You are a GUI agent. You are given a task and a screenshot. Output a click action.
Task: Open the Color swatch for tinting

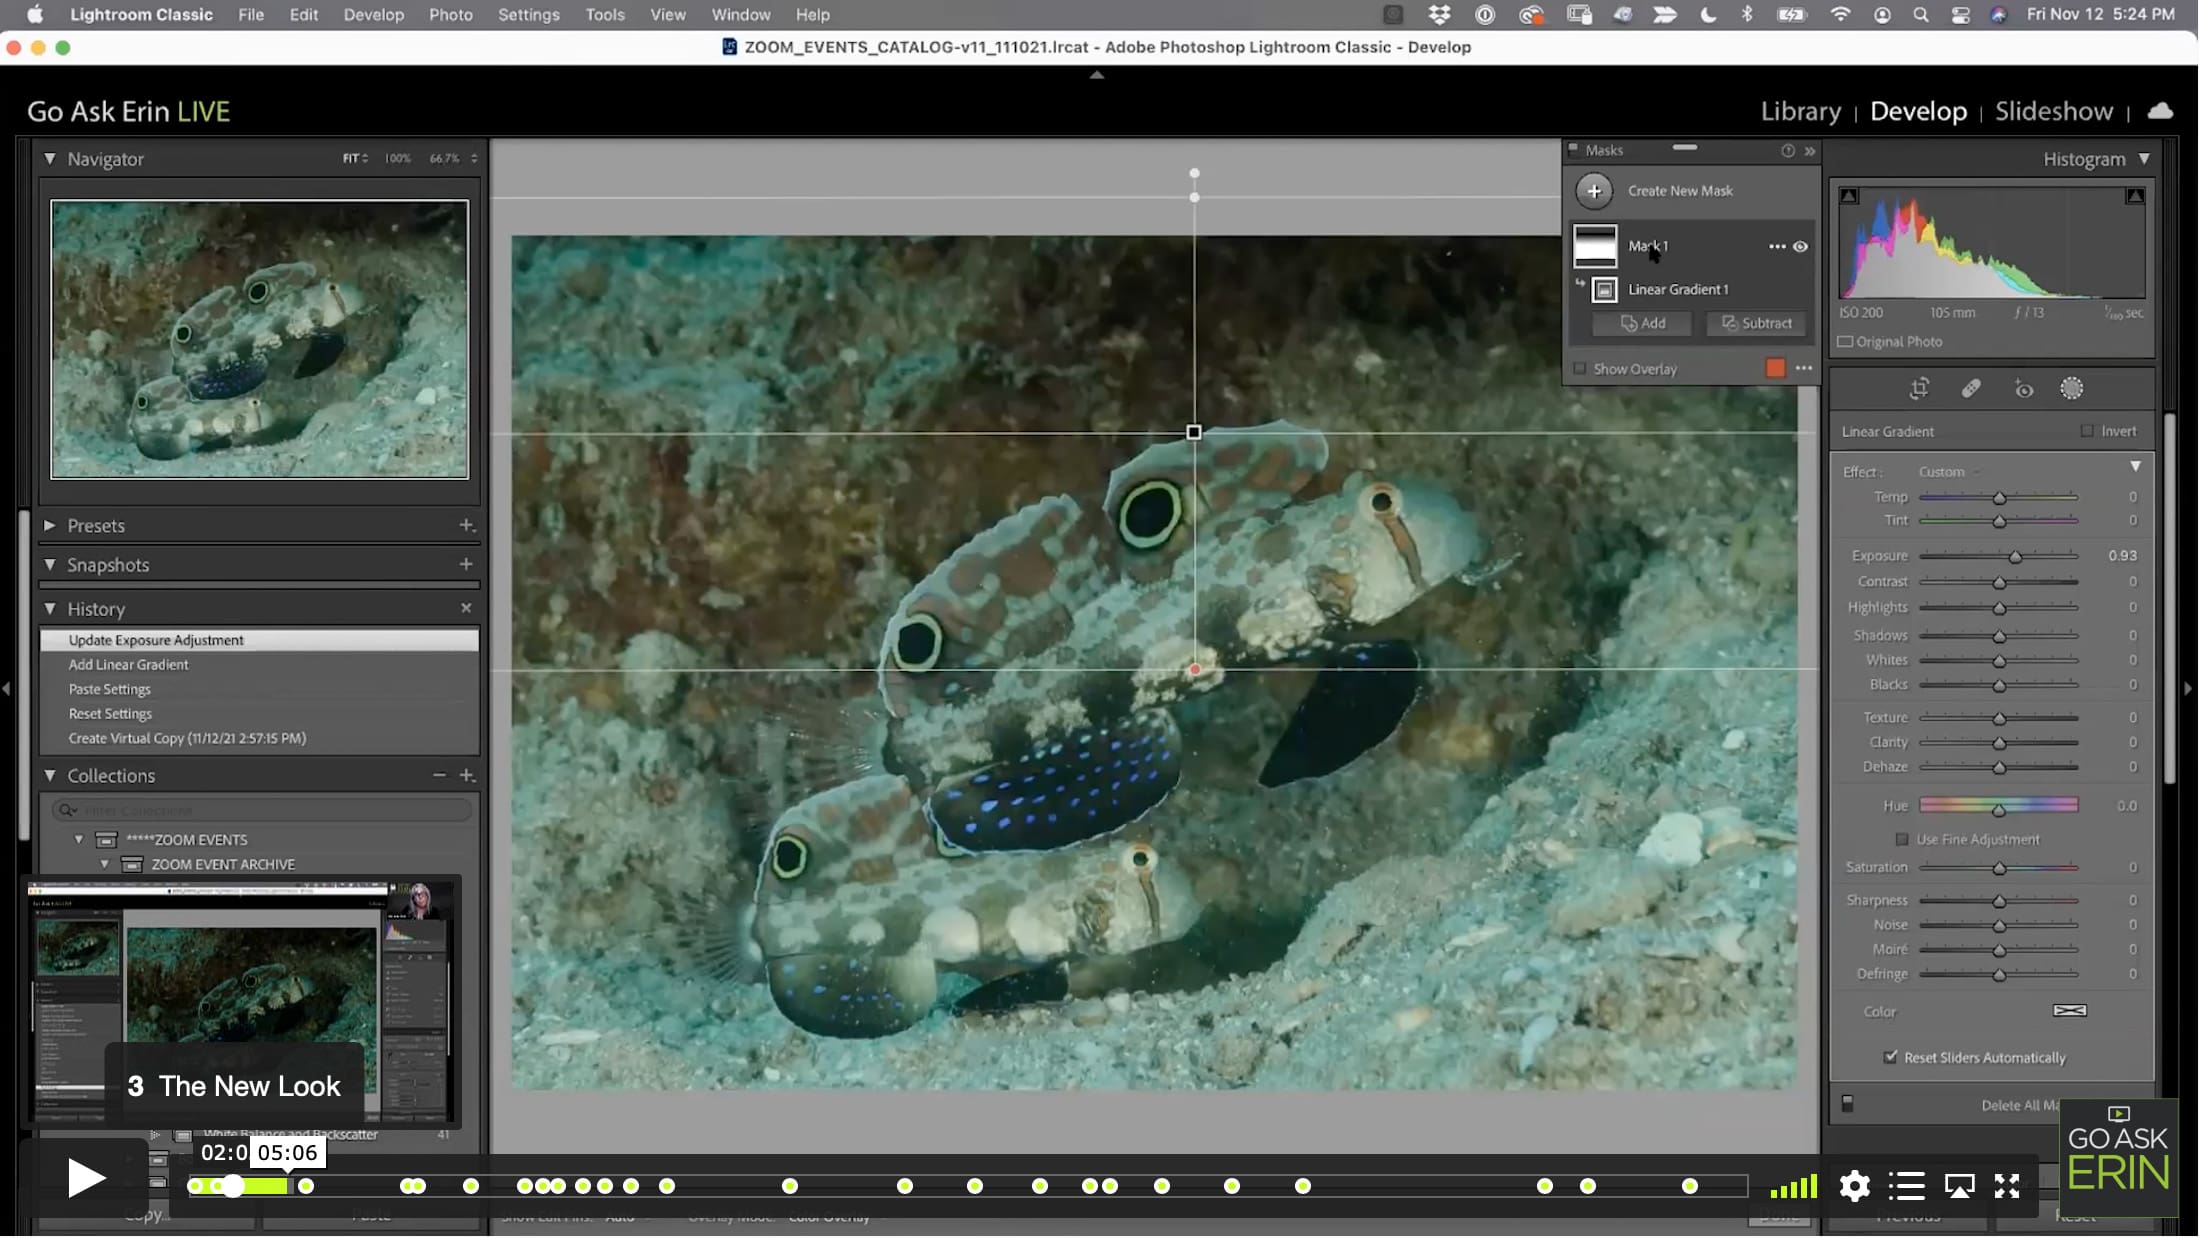(2069, 1011)
